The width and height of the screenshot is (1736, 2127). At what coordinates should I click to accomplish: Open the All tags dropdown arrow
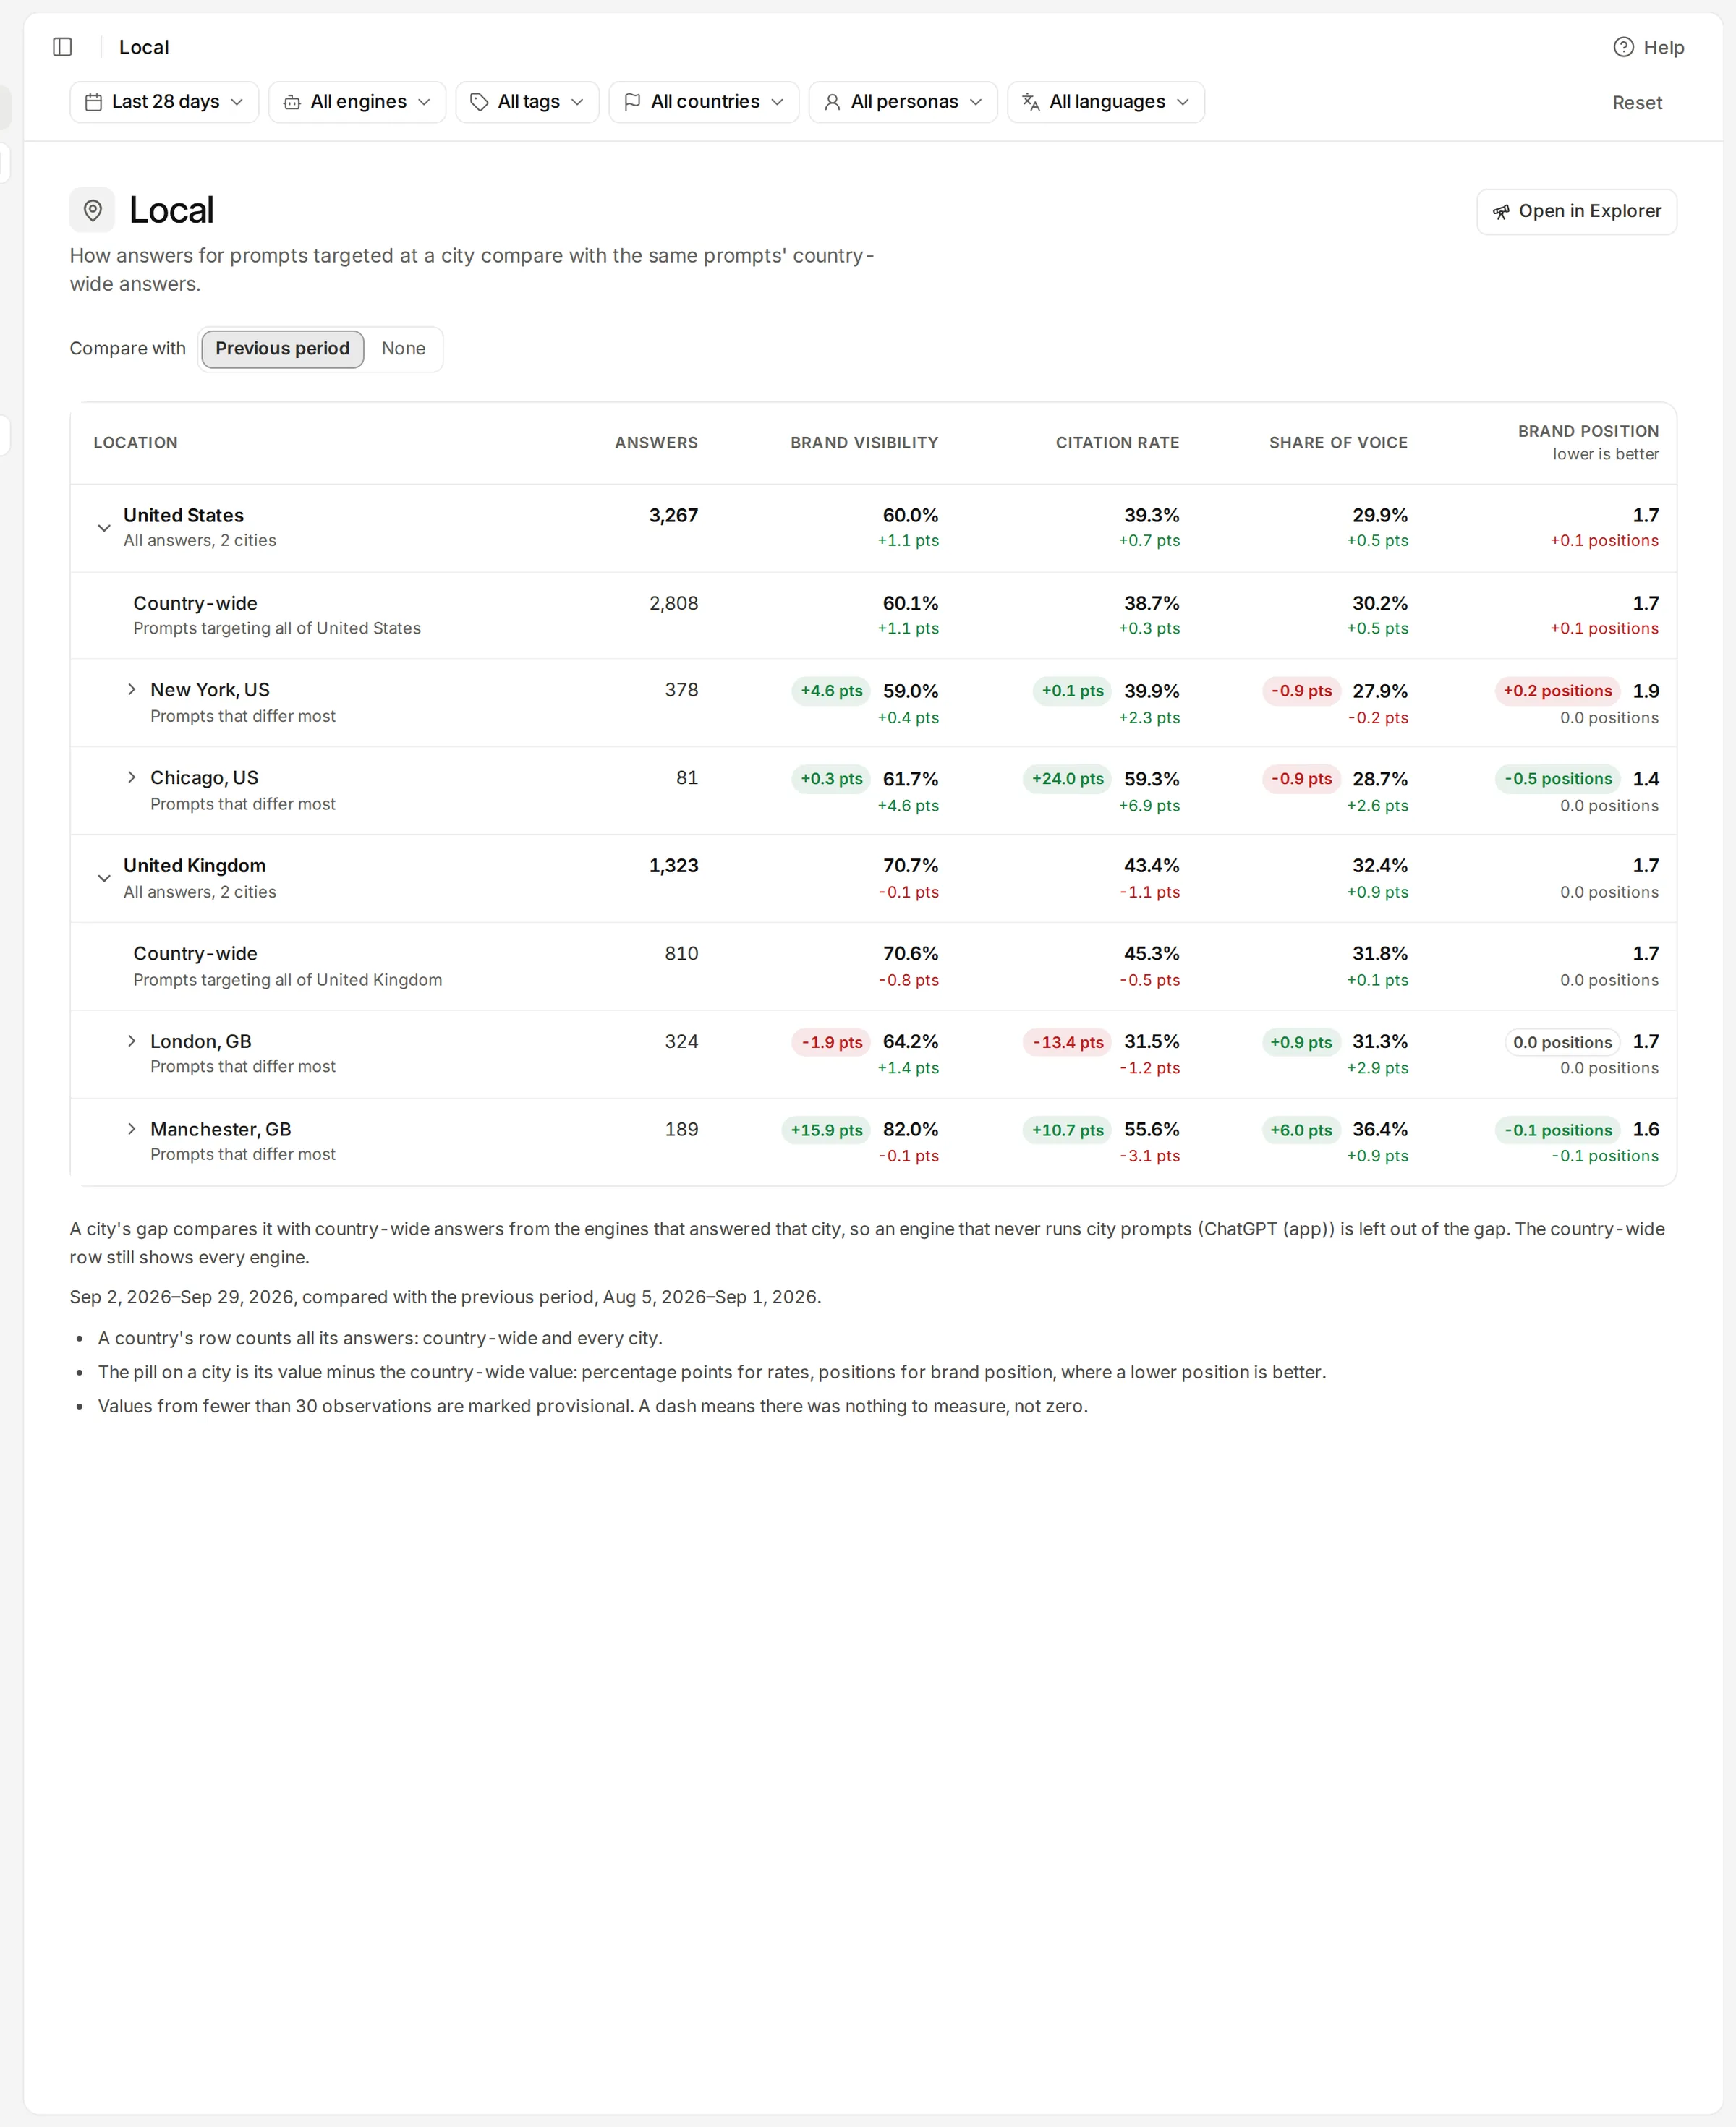[x=577, y=102]
